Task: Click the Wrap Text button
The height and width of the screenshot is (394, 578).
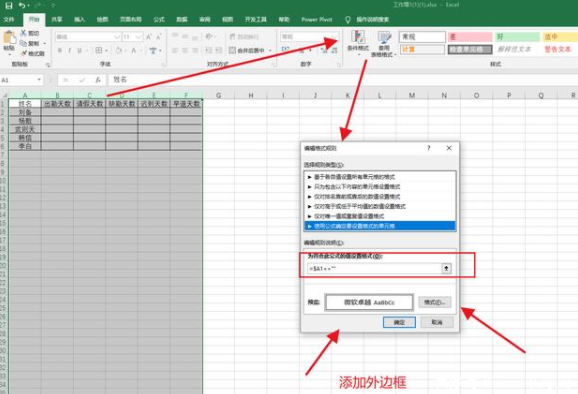Action: (244, 36)
